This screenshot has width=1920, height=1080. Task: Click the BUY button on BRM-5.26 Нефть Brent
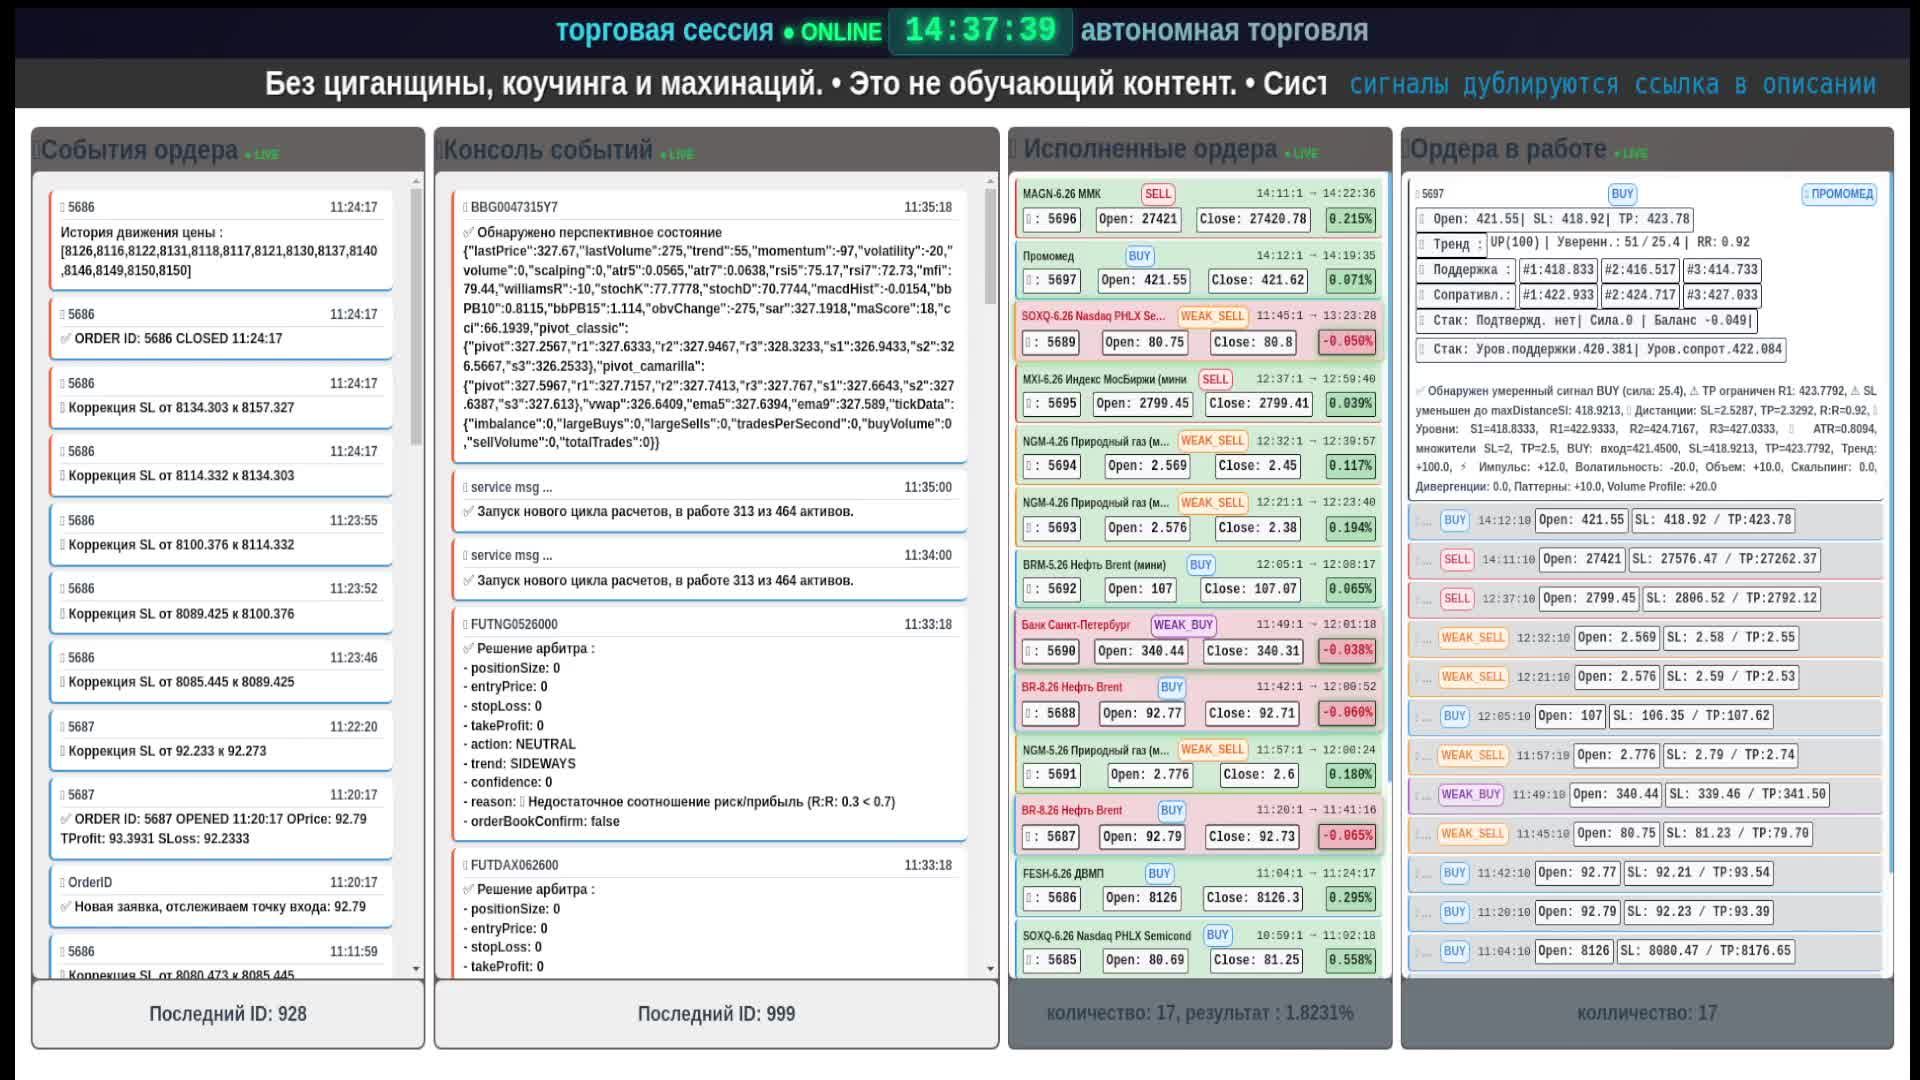pos(1199,564)
